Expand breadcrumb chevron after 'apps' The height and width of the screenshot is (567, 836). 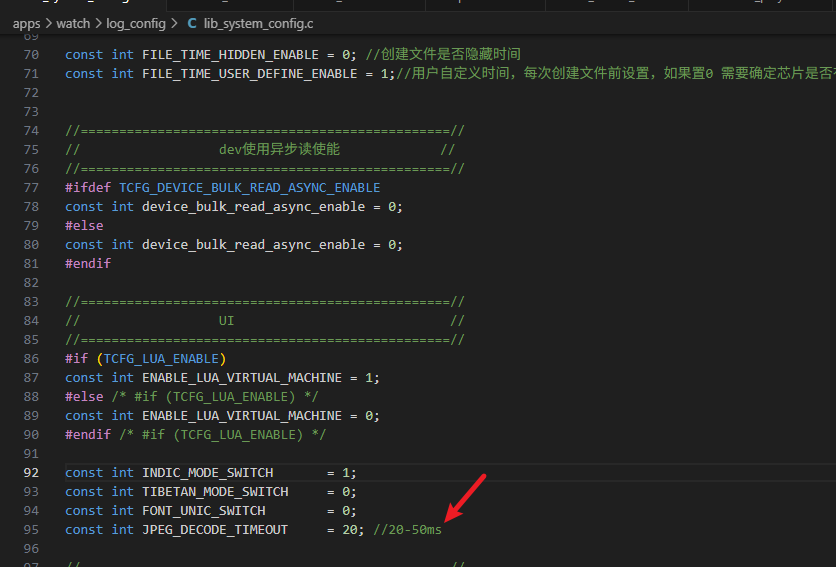[x=49, y=24]
